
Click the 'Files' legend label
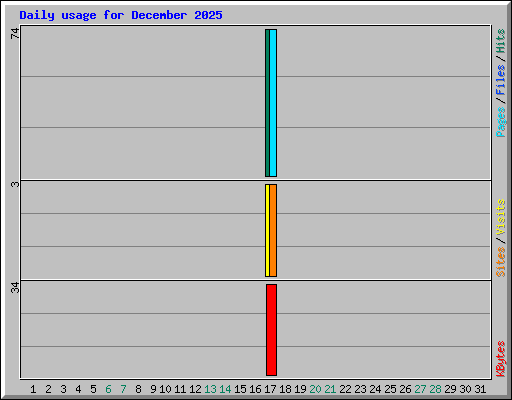pos(501,80)
